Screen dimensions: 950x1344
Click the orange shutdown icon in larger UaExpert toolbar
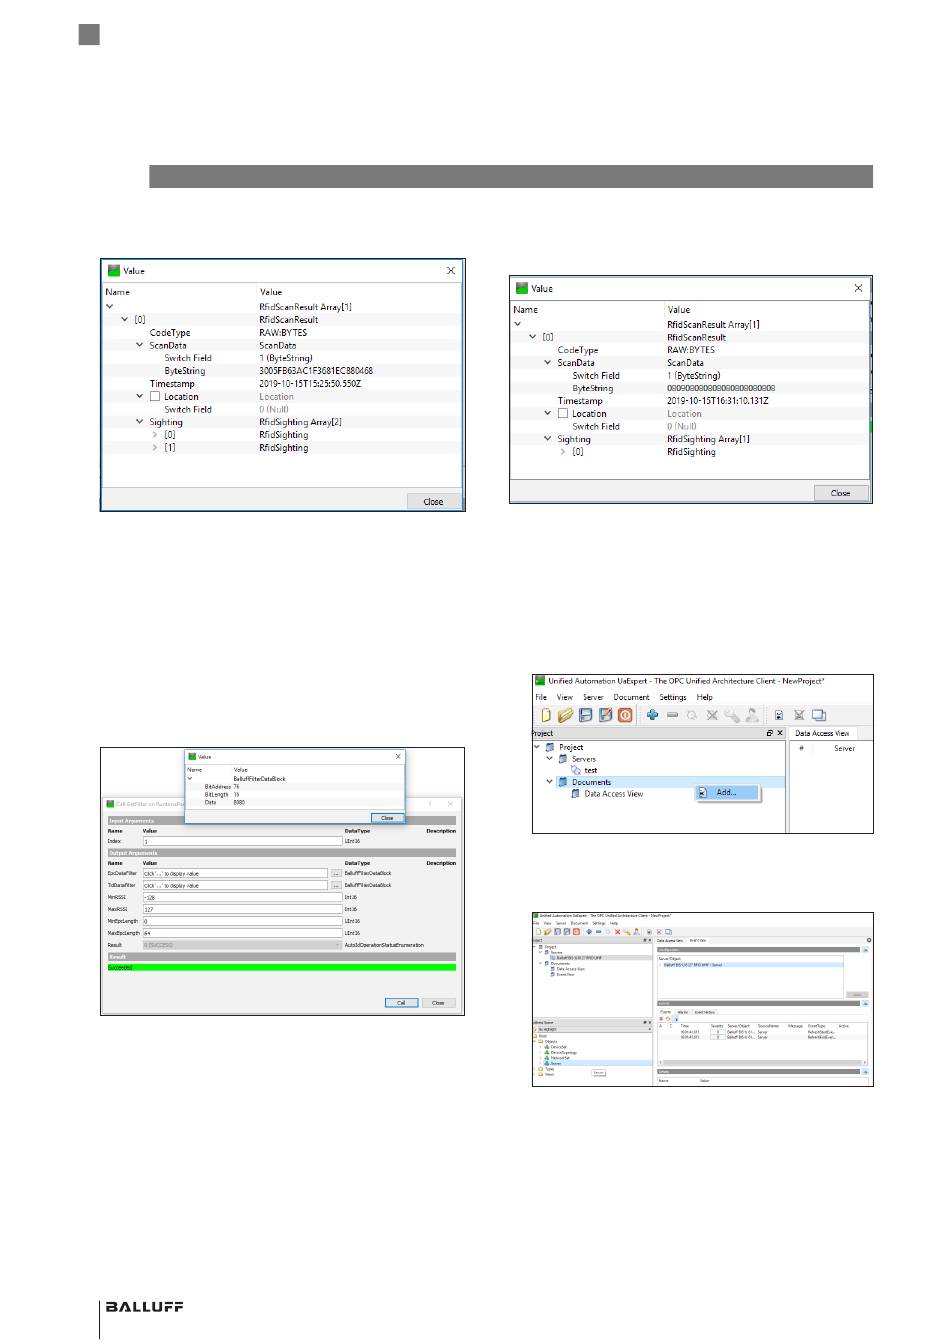click(x=625, y=715)
